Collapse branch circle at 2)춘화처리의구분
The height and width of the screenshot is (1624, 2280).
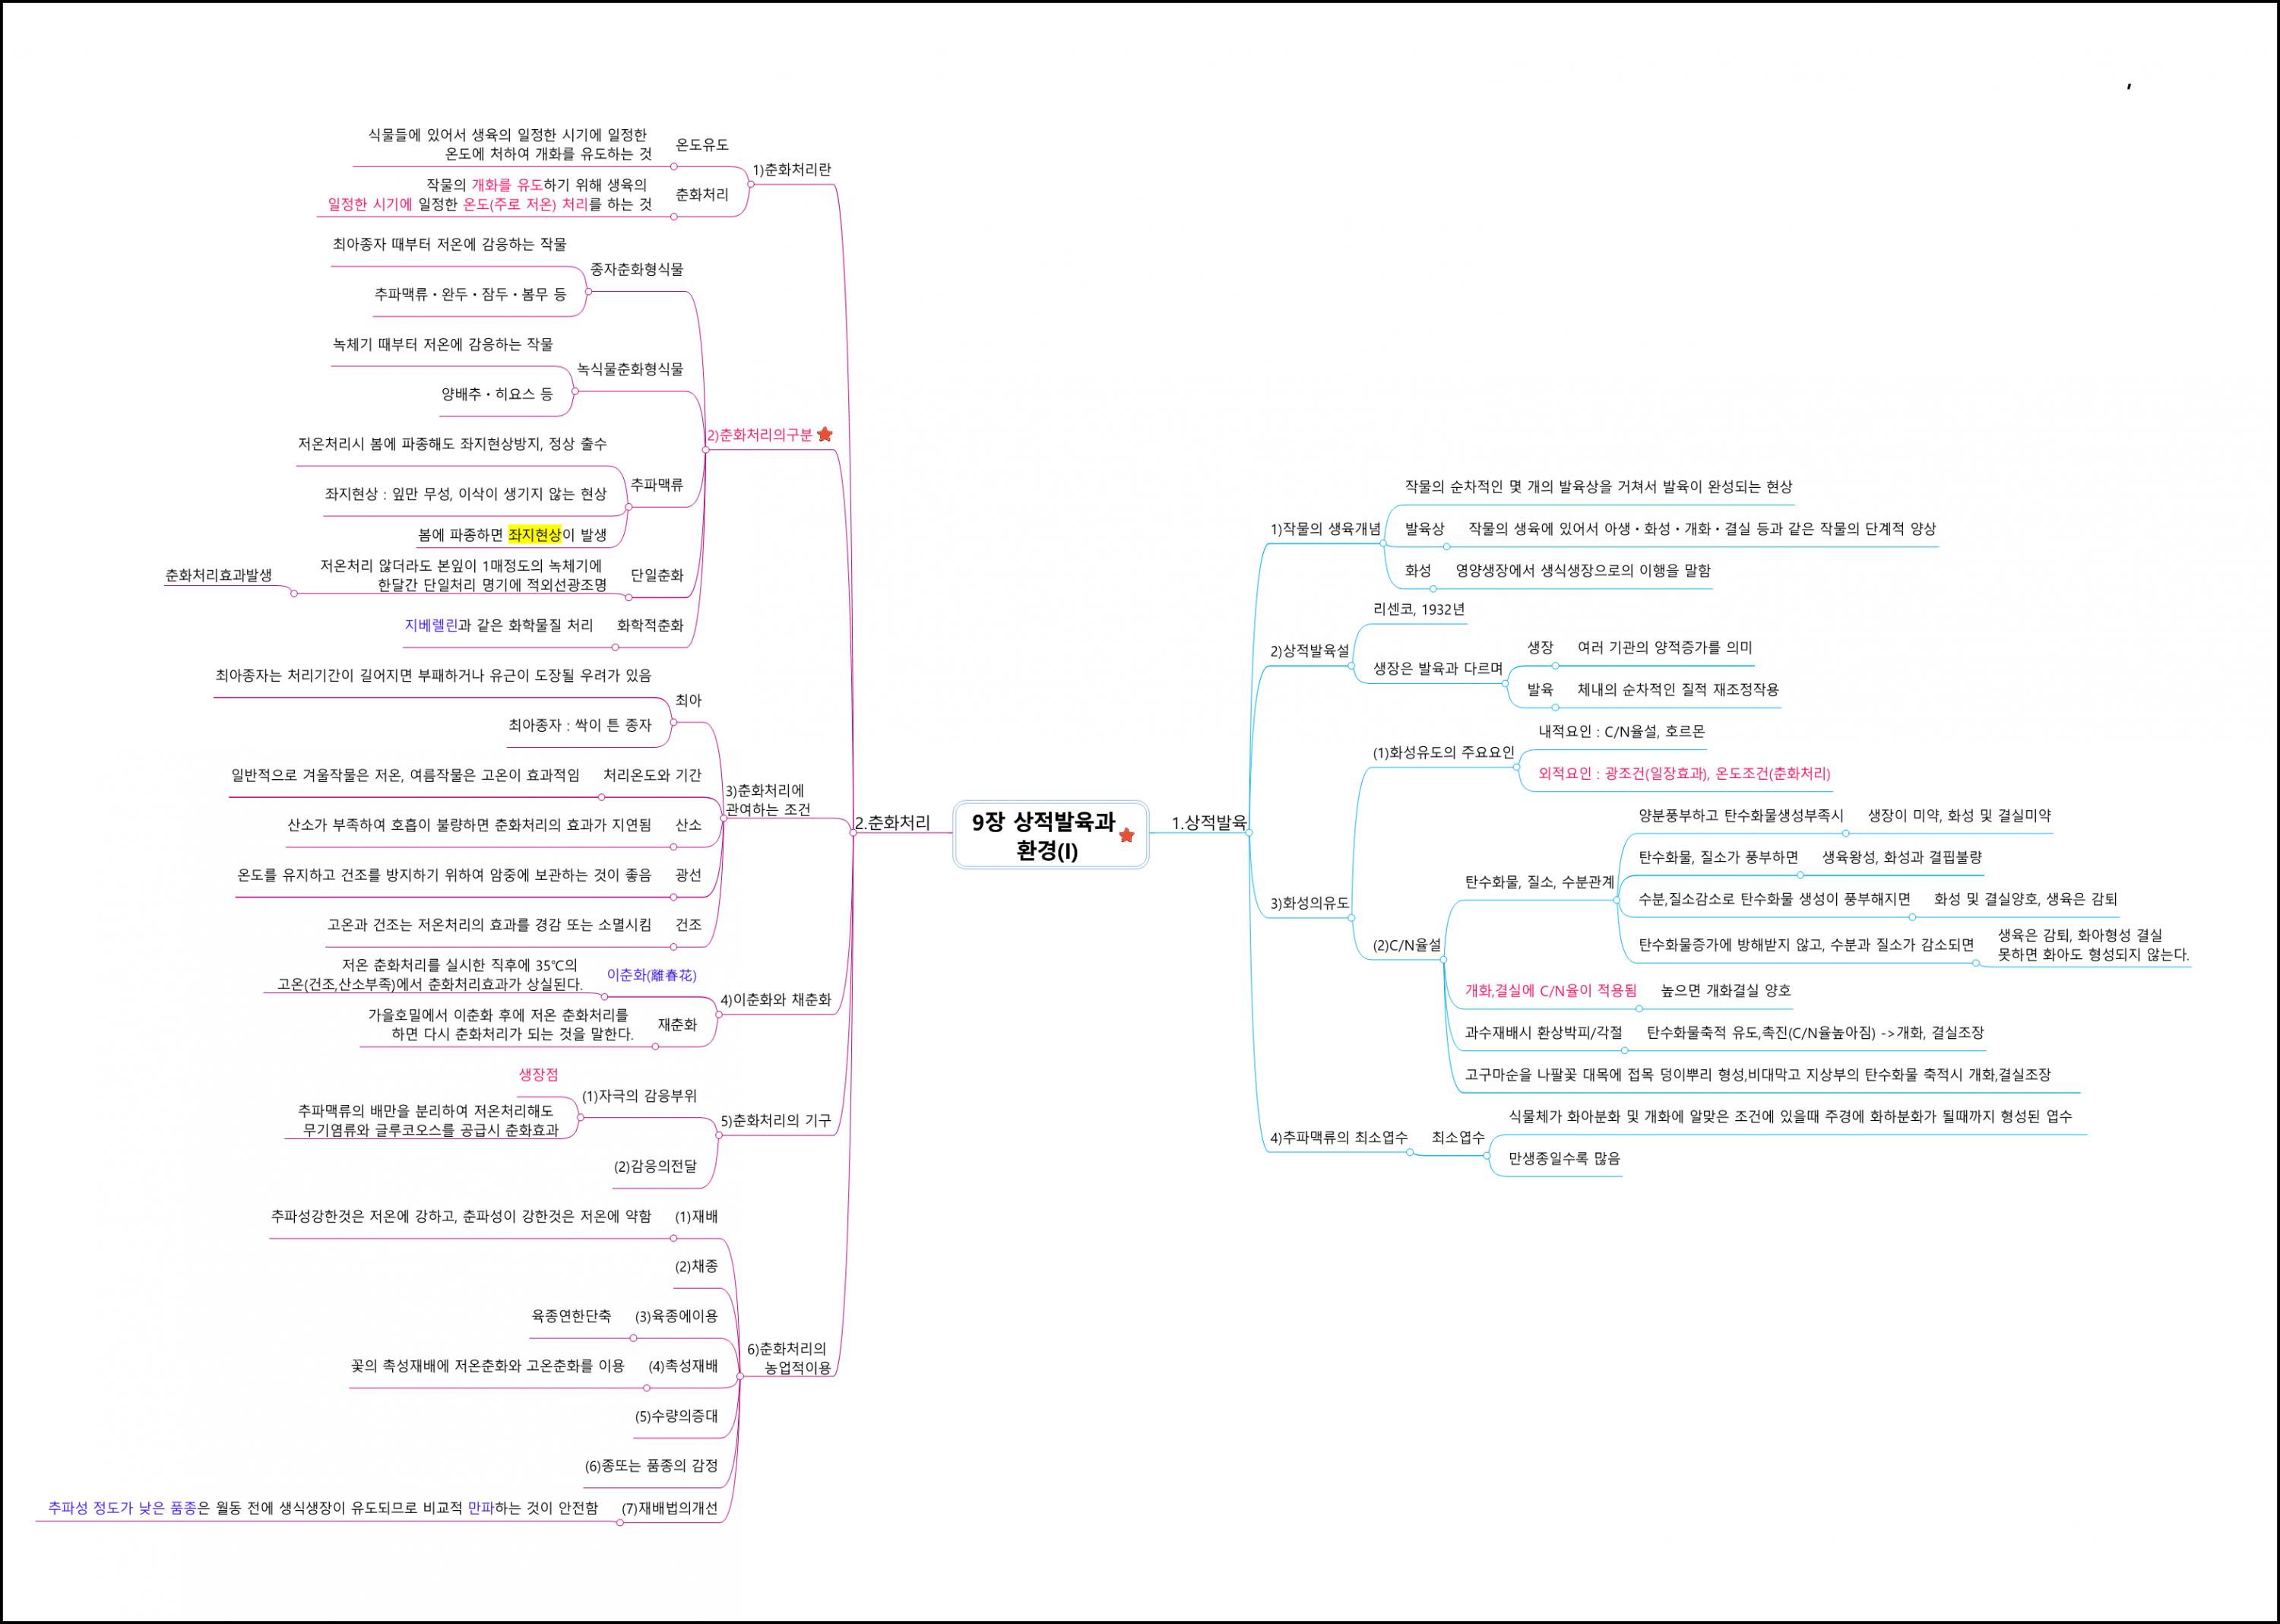click(705, 450)
